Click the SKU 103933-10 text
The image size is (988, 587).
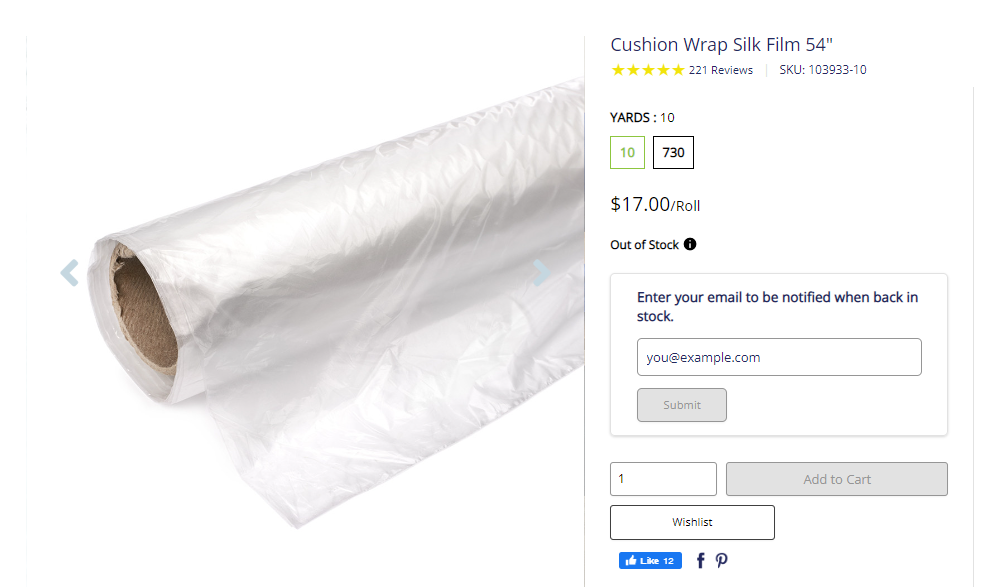(x=823, y=70)
